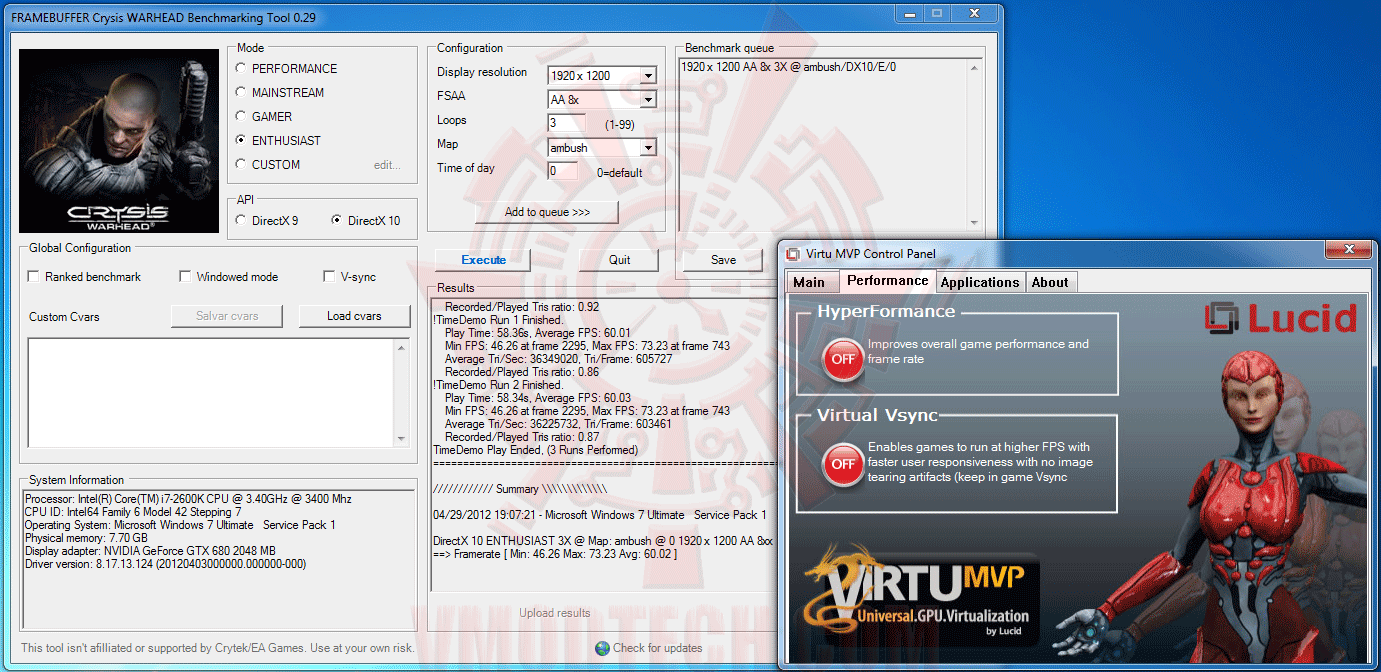Click Check for updates link
This screenshot has height=672, width=1381.
click(x=657, y=648)
